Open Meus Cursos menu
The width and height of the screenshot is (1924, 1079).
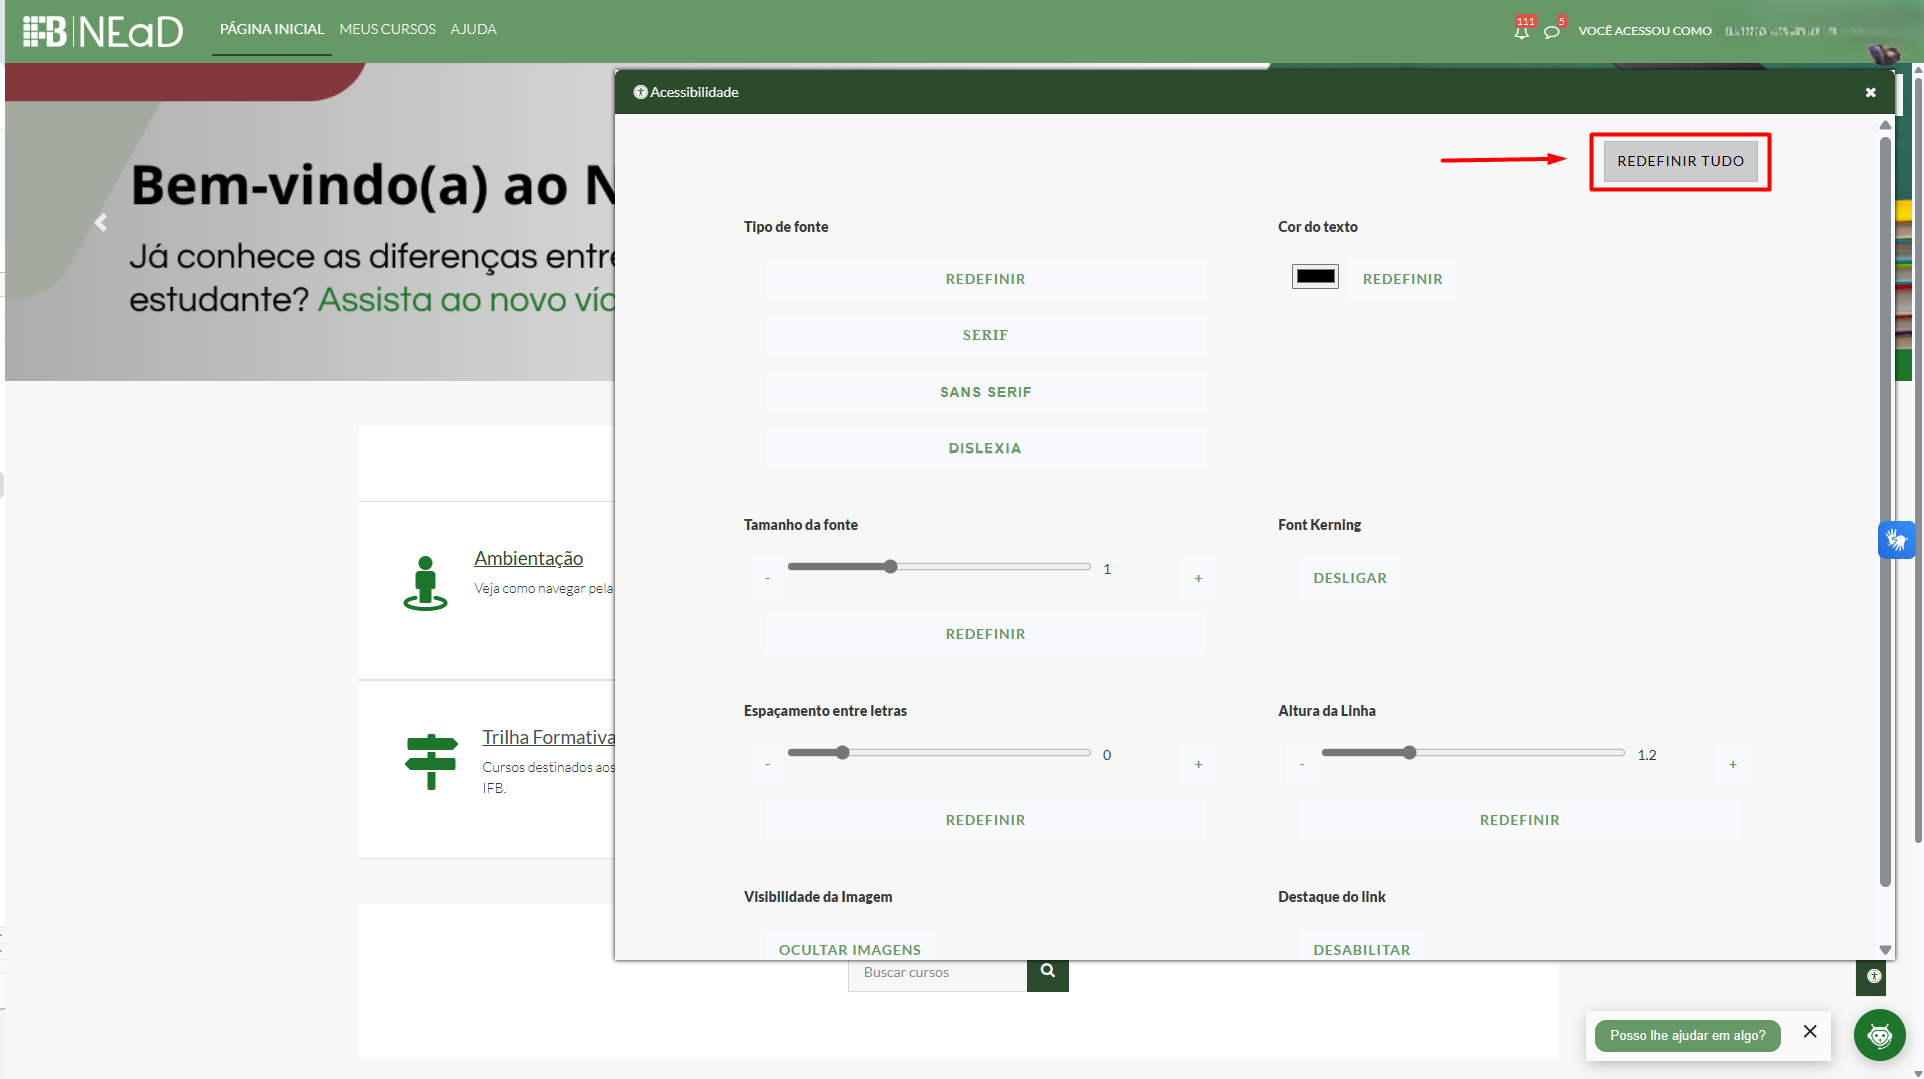tap(387, 29)
